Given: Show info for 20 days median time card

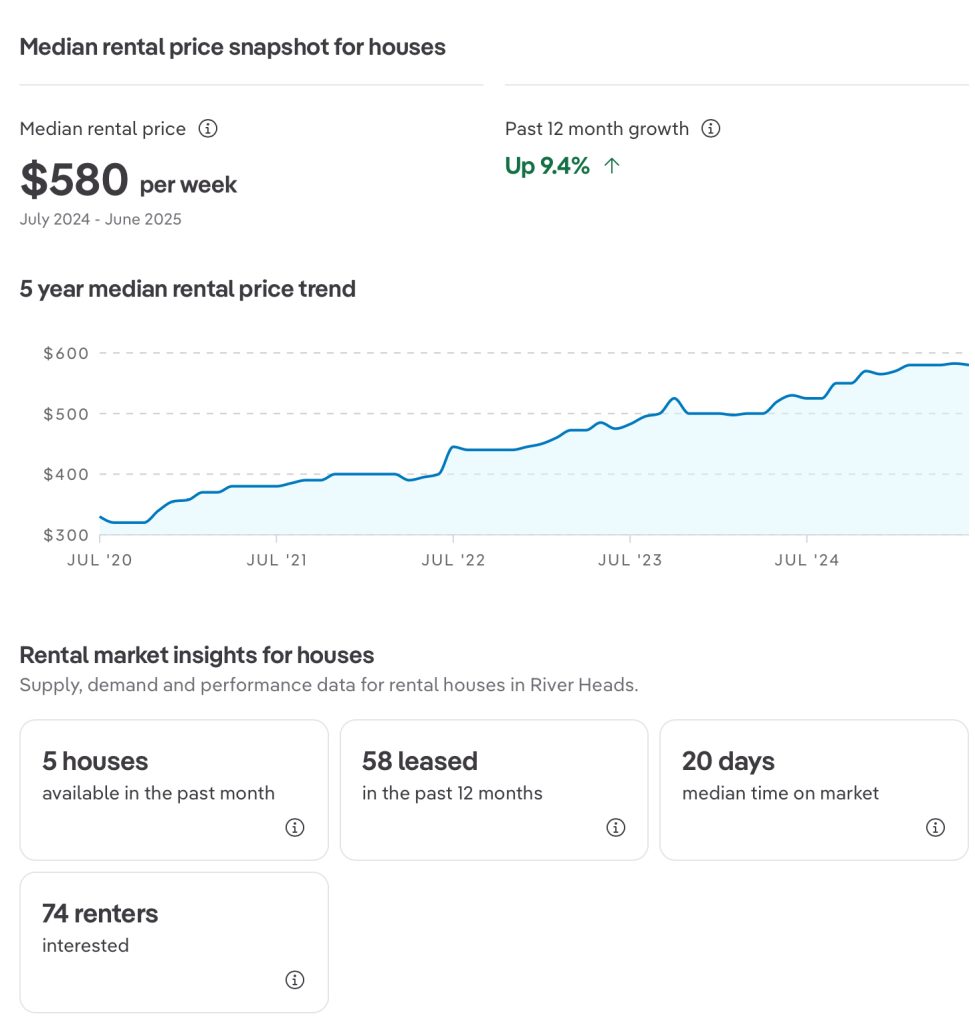Looking at the screenshot, I should [935, 827].
